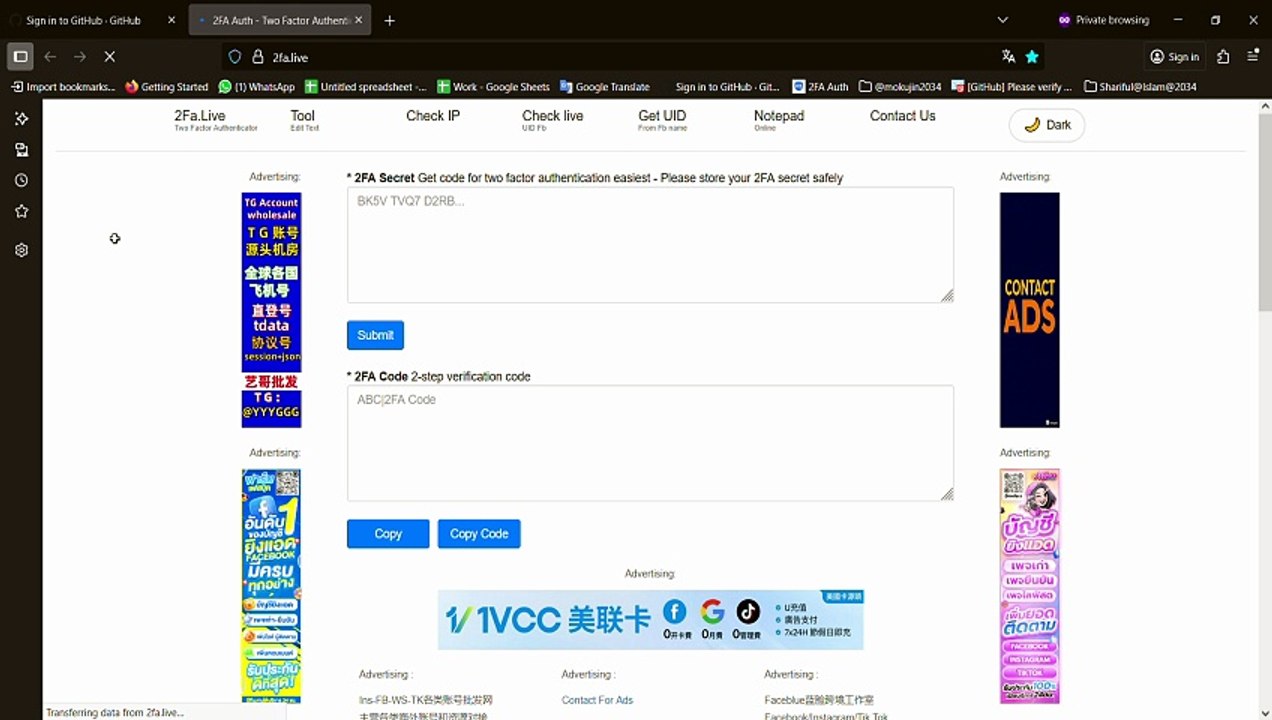Open the TG Account wholesale ad banner
Image resolution: width=1272 pixels, height=720 pixels.
click(271, 310)
